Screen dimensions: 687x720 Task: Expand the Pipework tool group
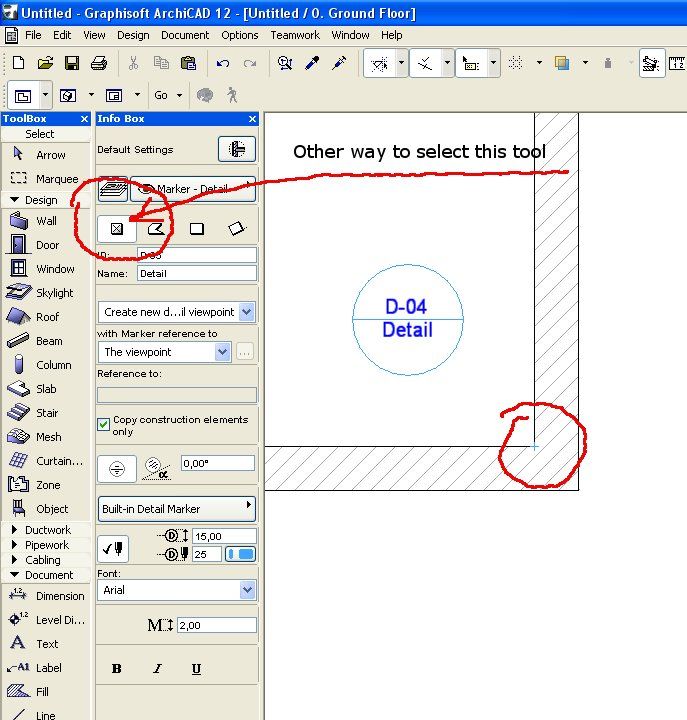(x=14, y=545)
